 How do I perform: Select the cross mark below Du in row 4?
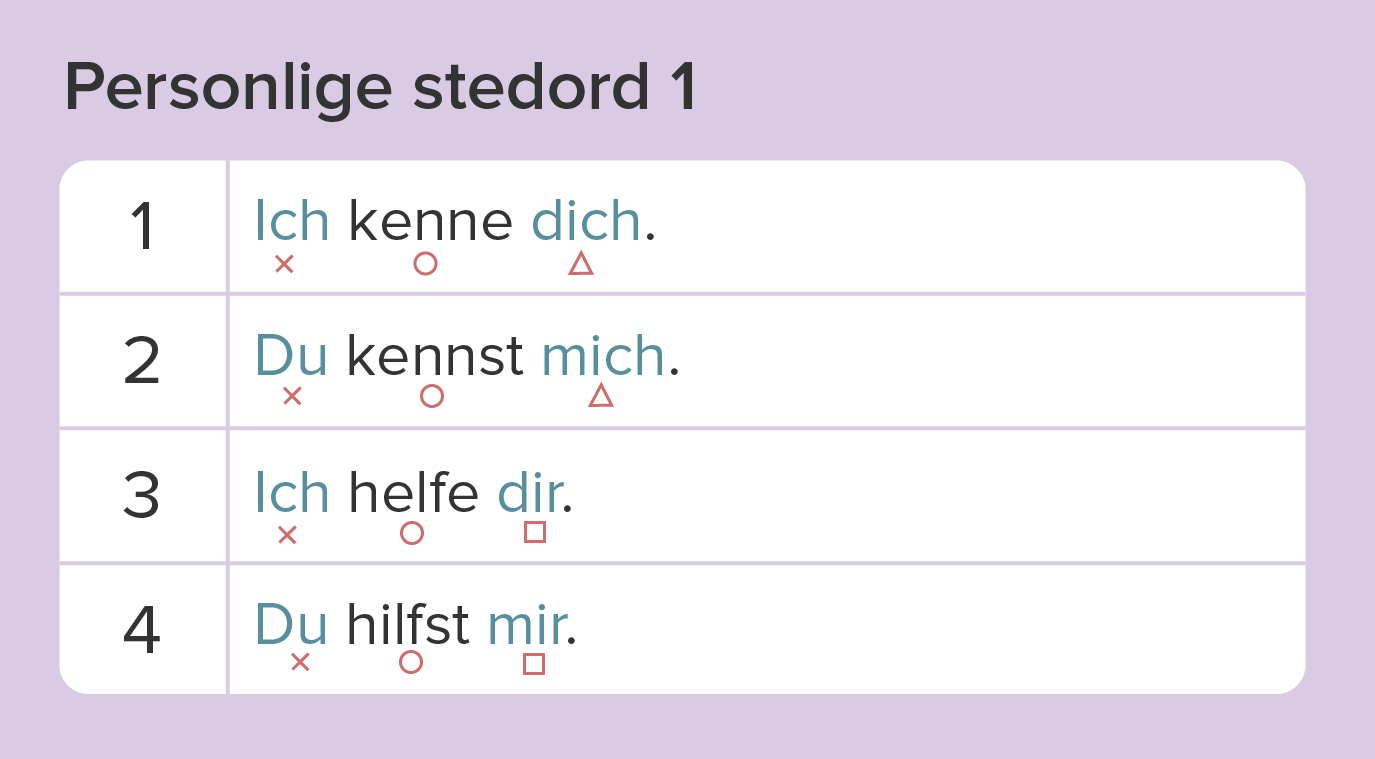[300, 662]
